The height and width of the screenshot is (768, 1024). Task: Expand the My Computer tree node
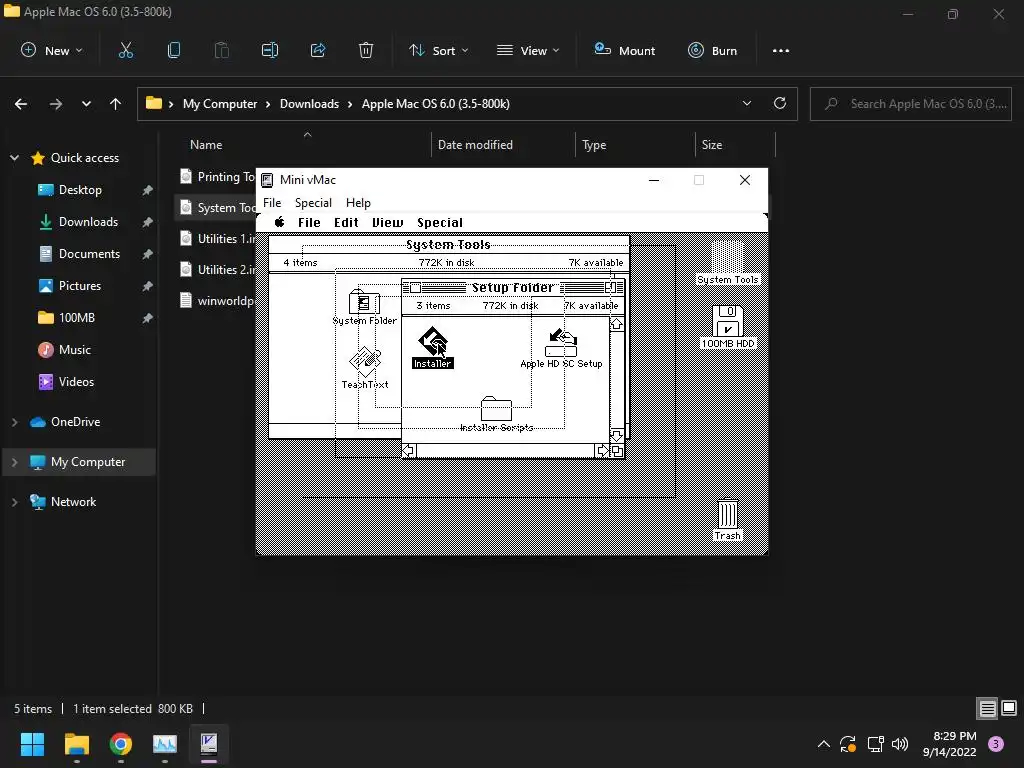point(14,462)
